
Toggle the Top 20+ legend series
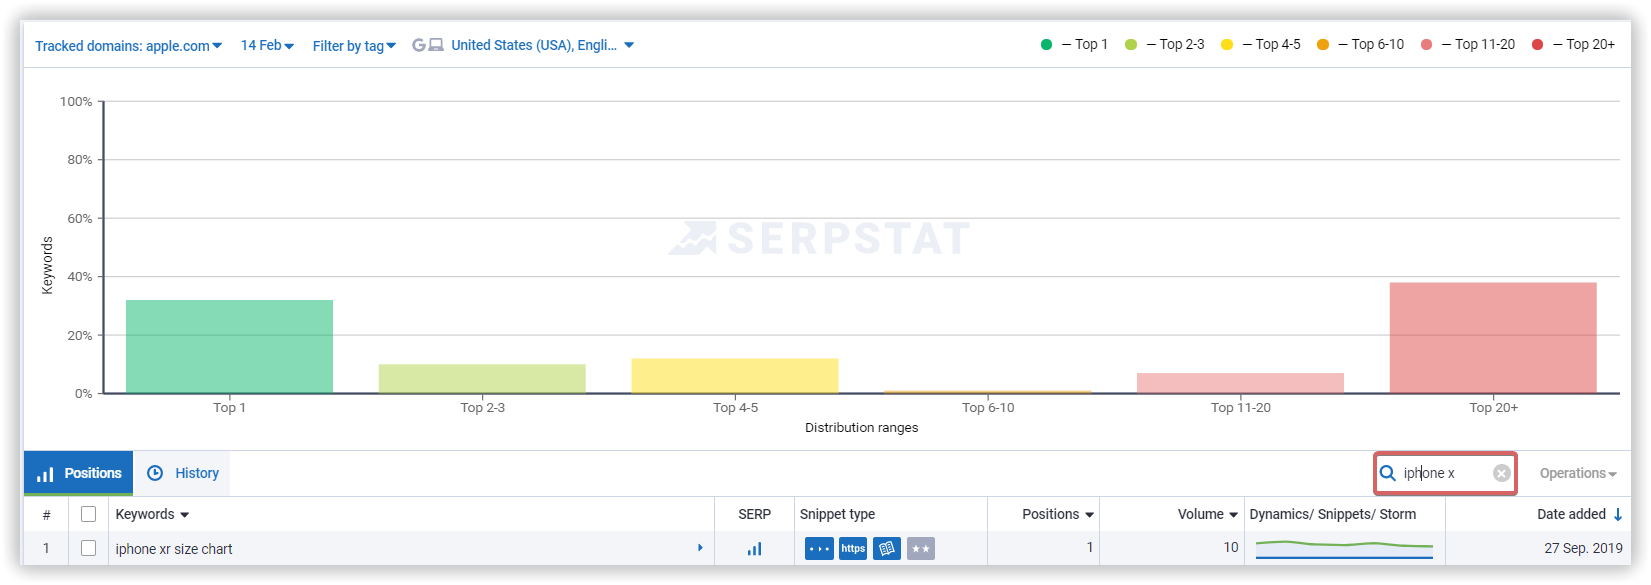(x=1573, y=44)
